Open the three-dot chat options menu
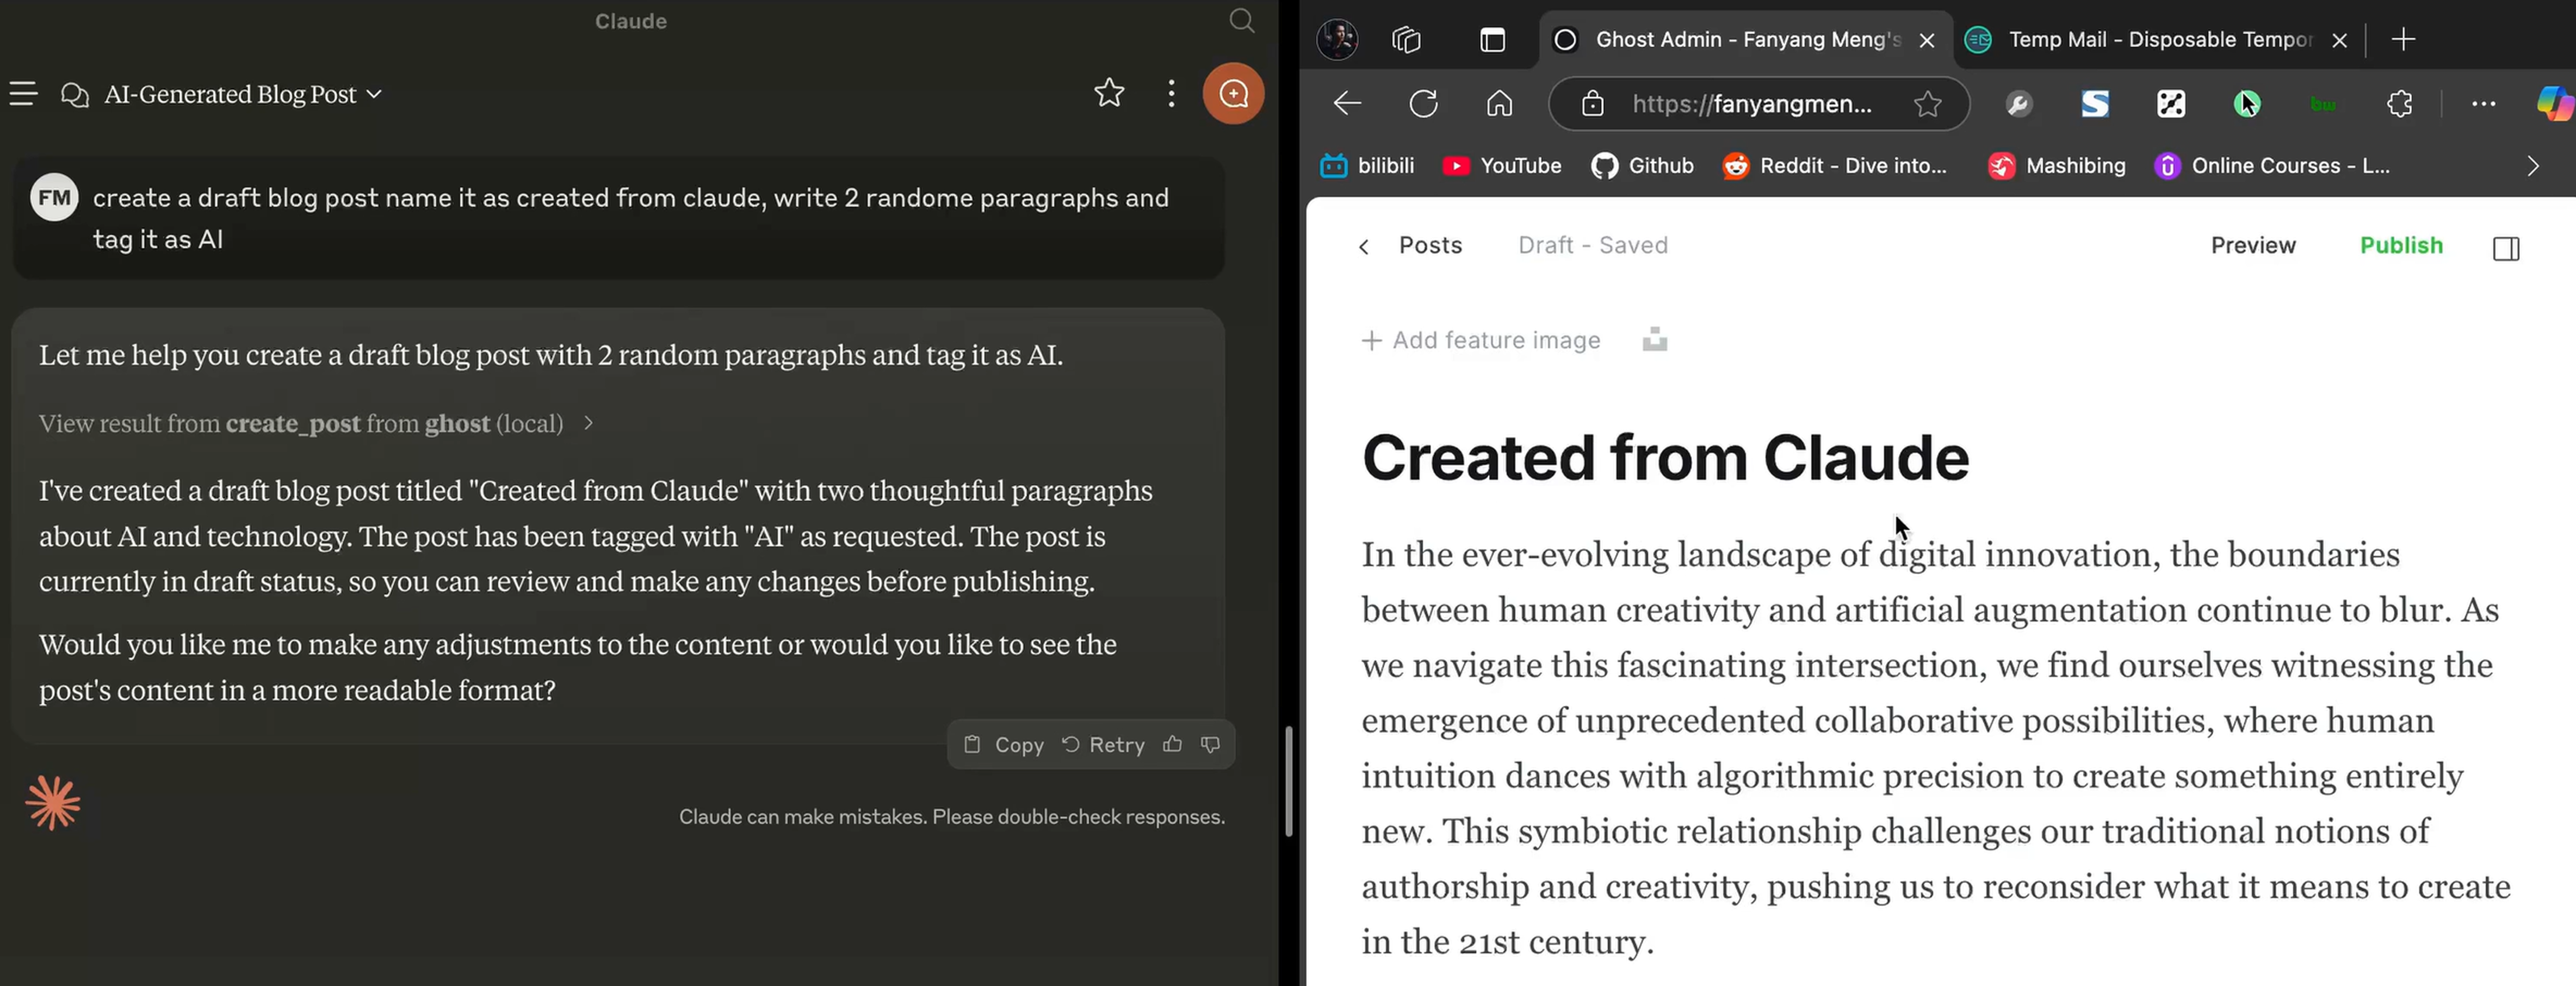The width and height of the screenshot is (2576, 986). click(x=1171, y=93)
